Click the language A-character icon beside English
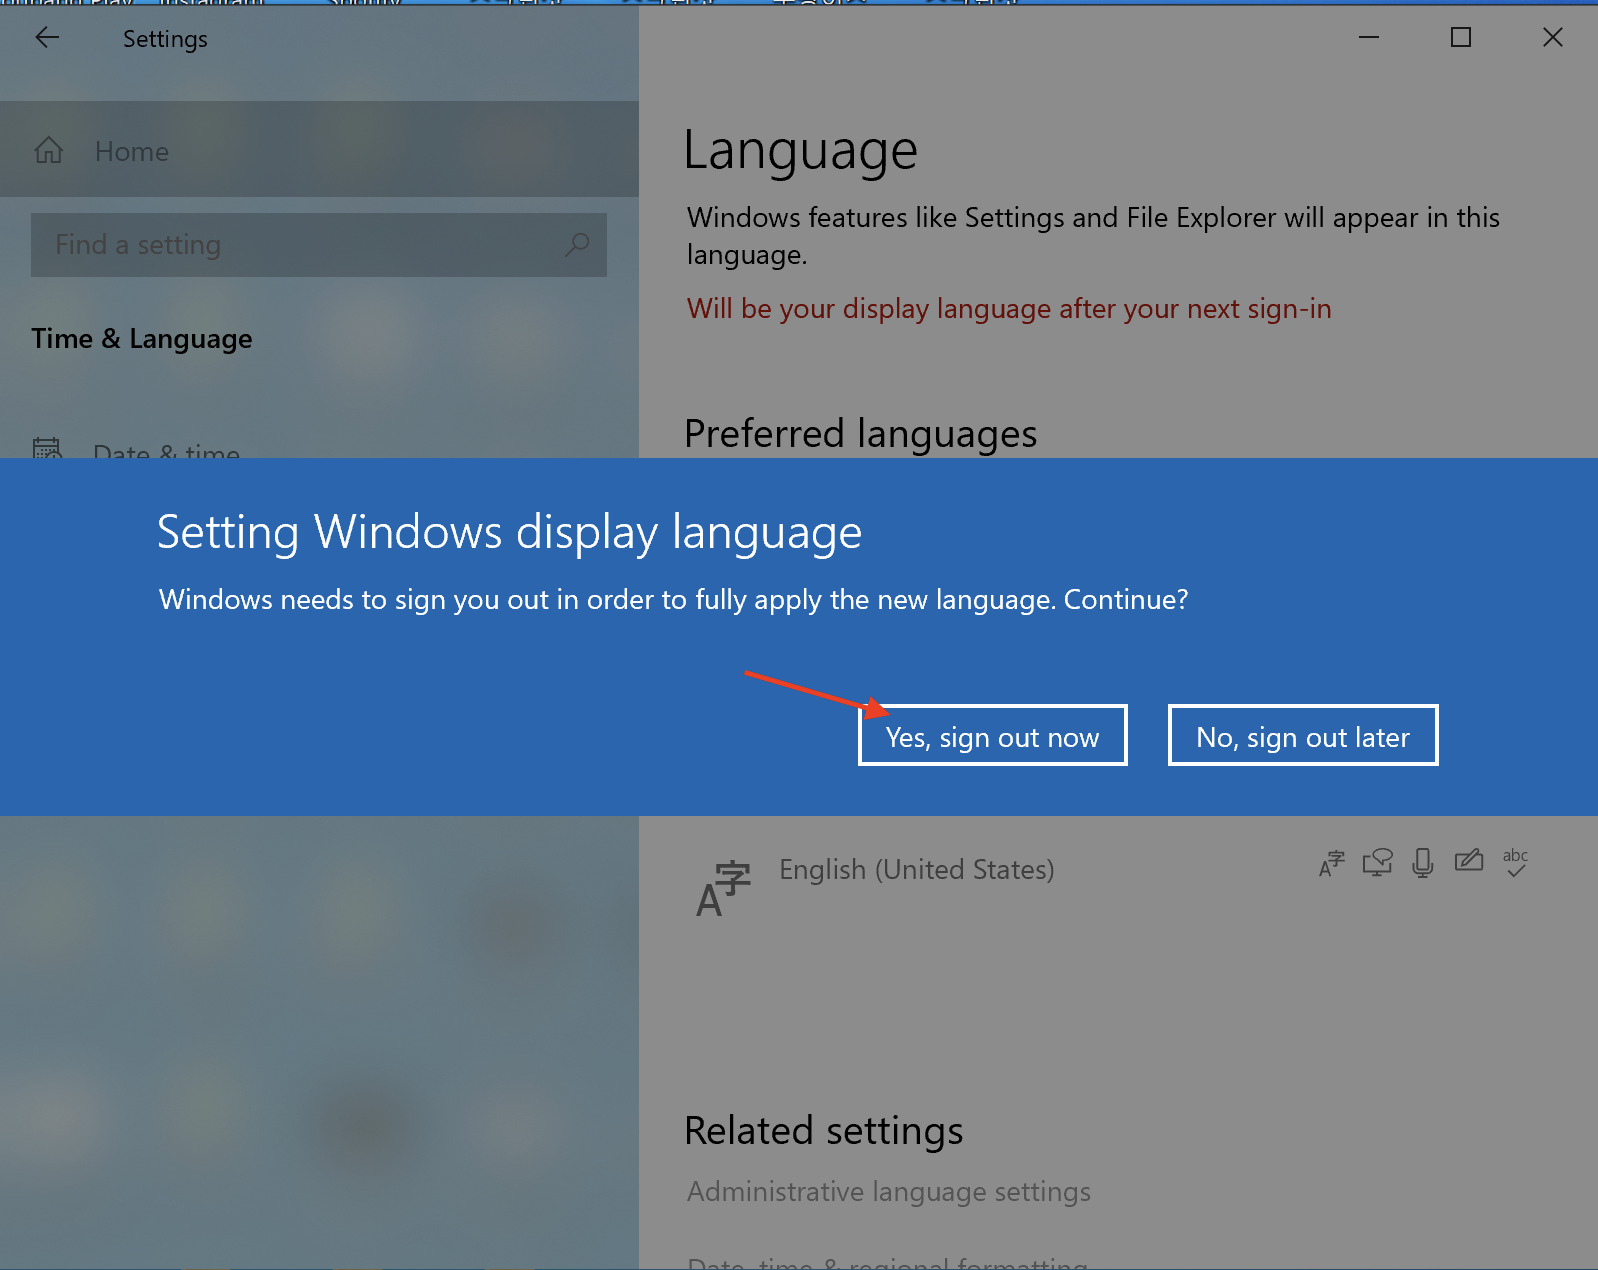The image size is (1598, 1270). (723, 888)
